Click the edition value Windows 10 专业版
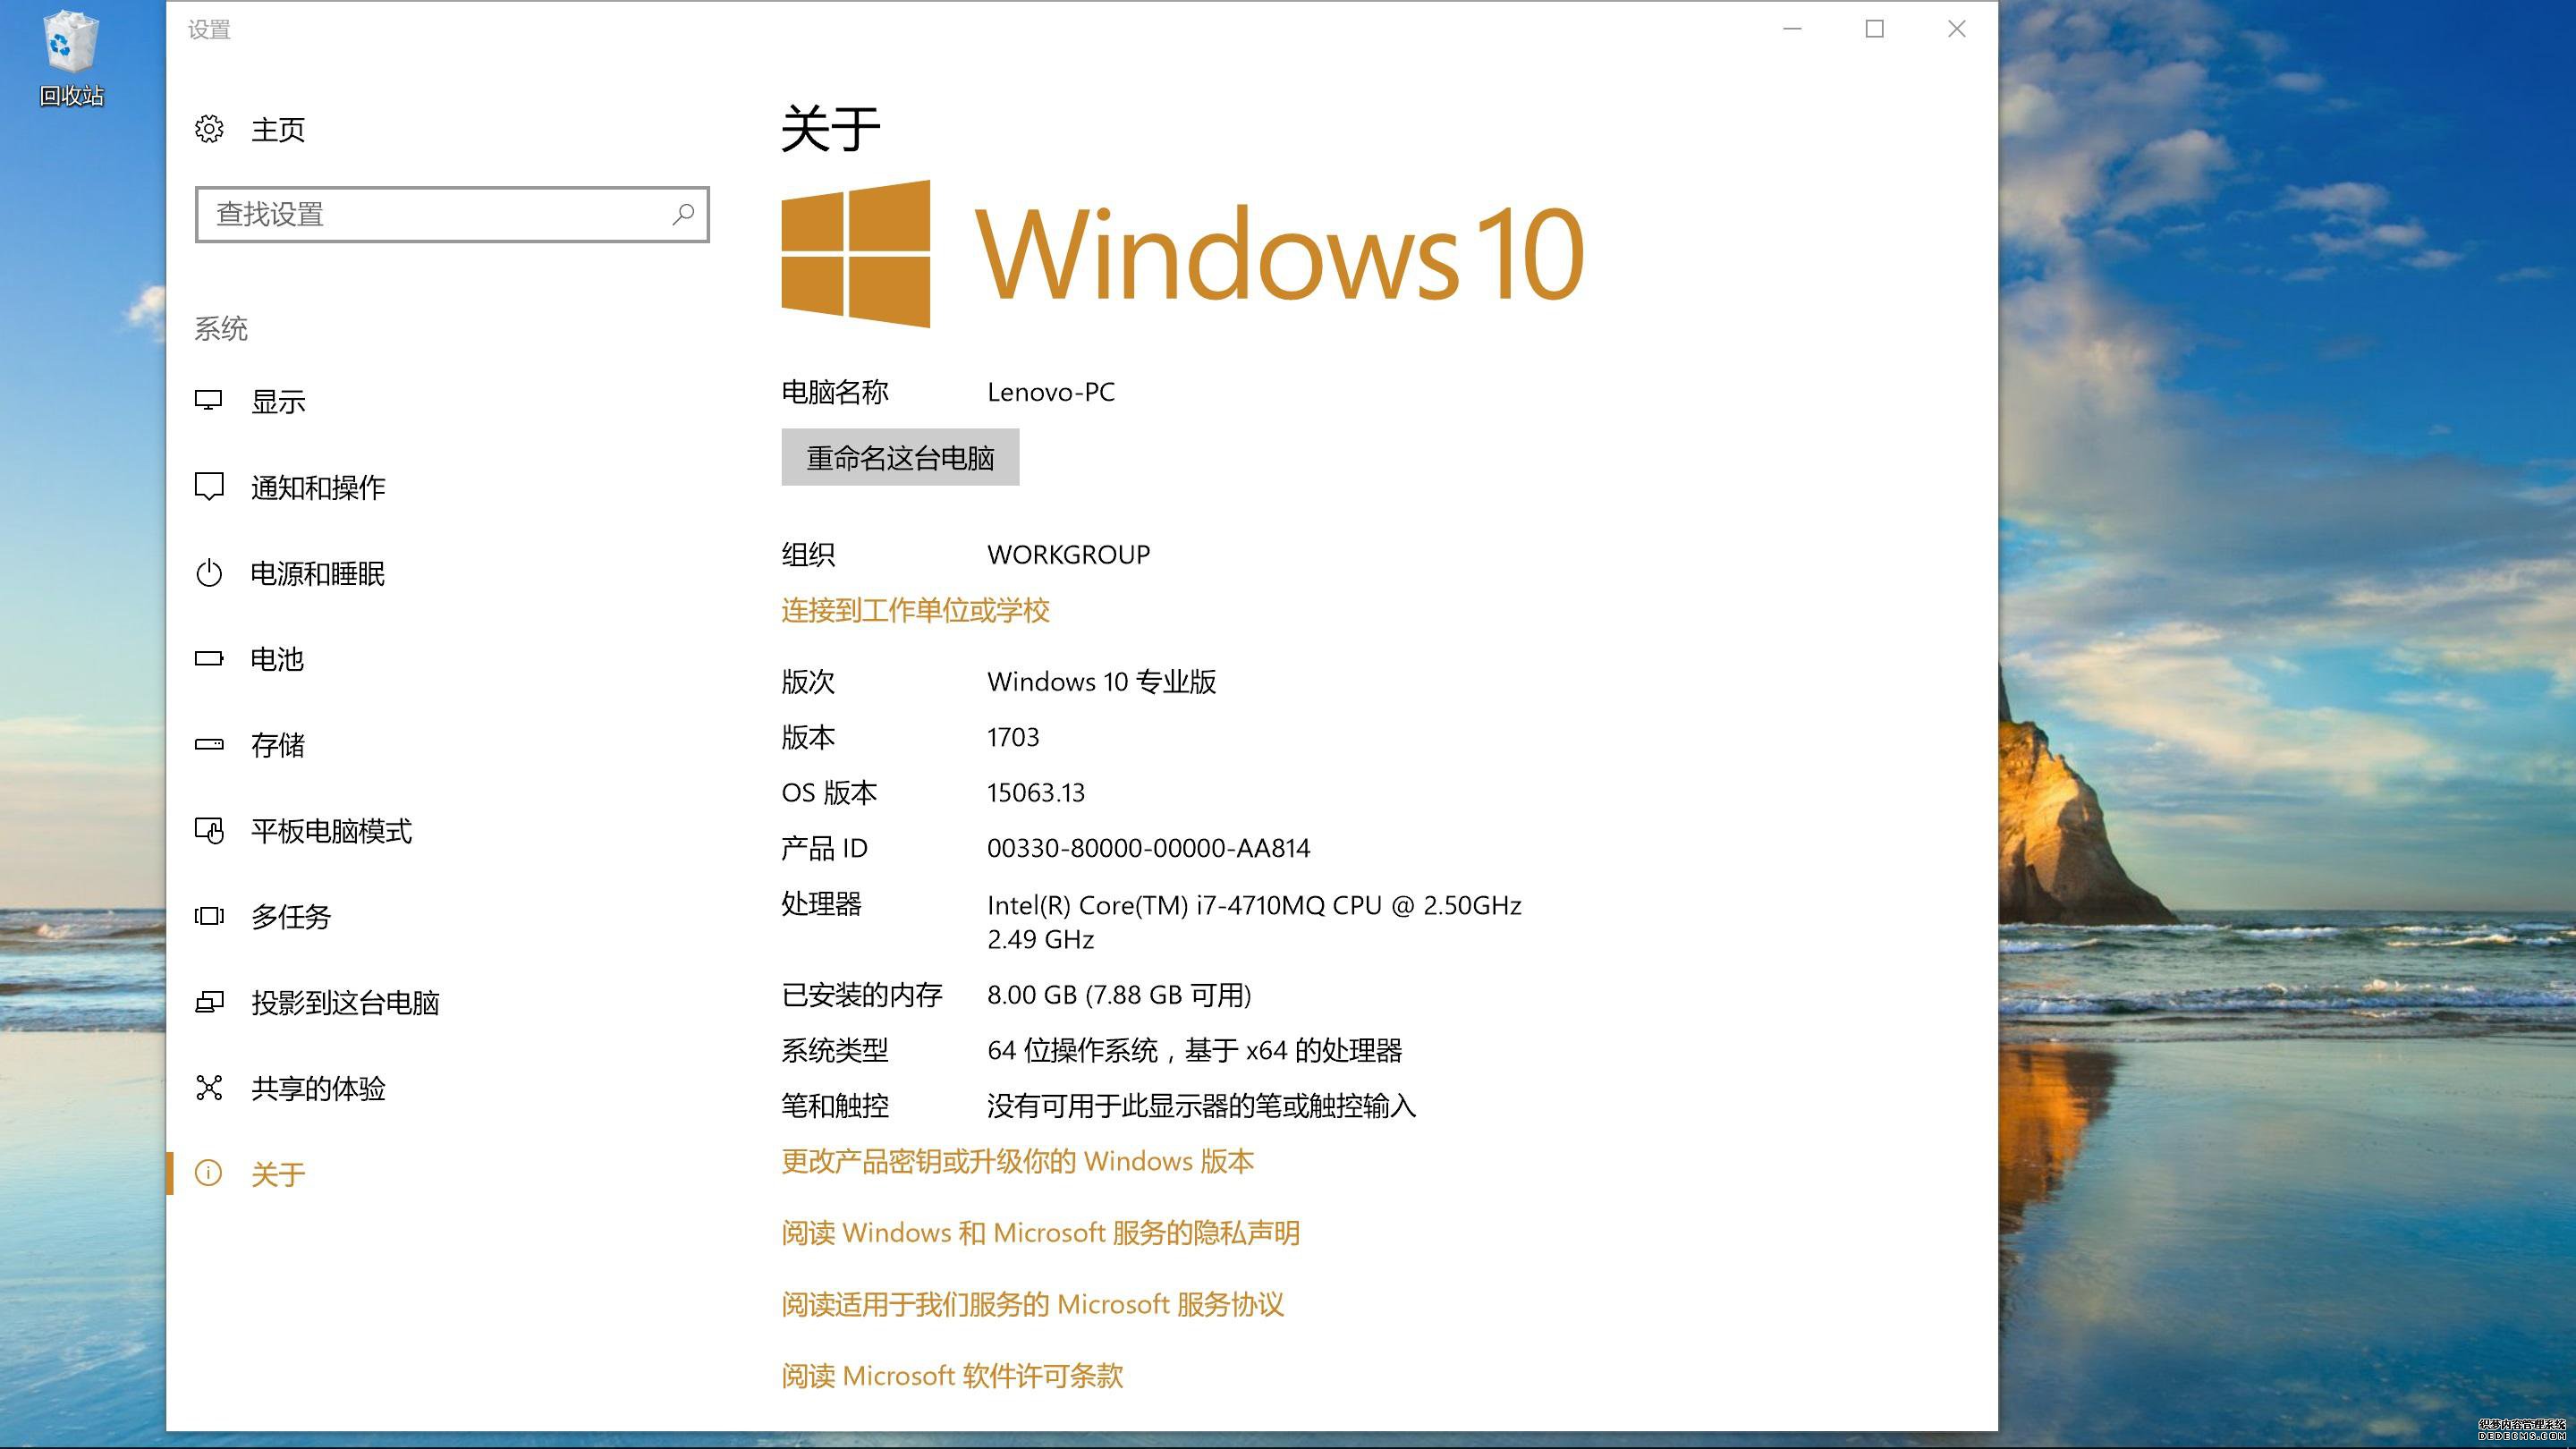The width and height of the screenshot is (2576, 1449). [1101, 682]
